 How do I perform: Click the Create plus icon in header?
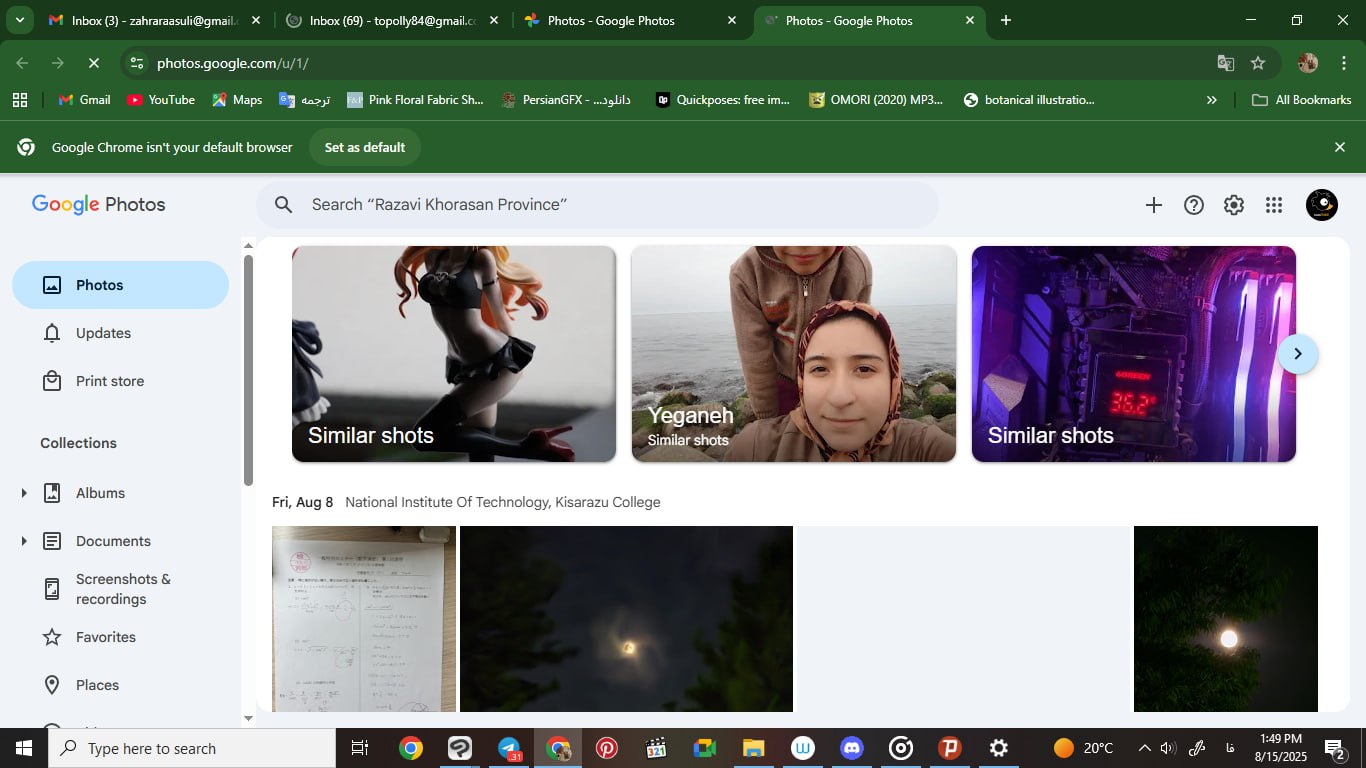1153,205
